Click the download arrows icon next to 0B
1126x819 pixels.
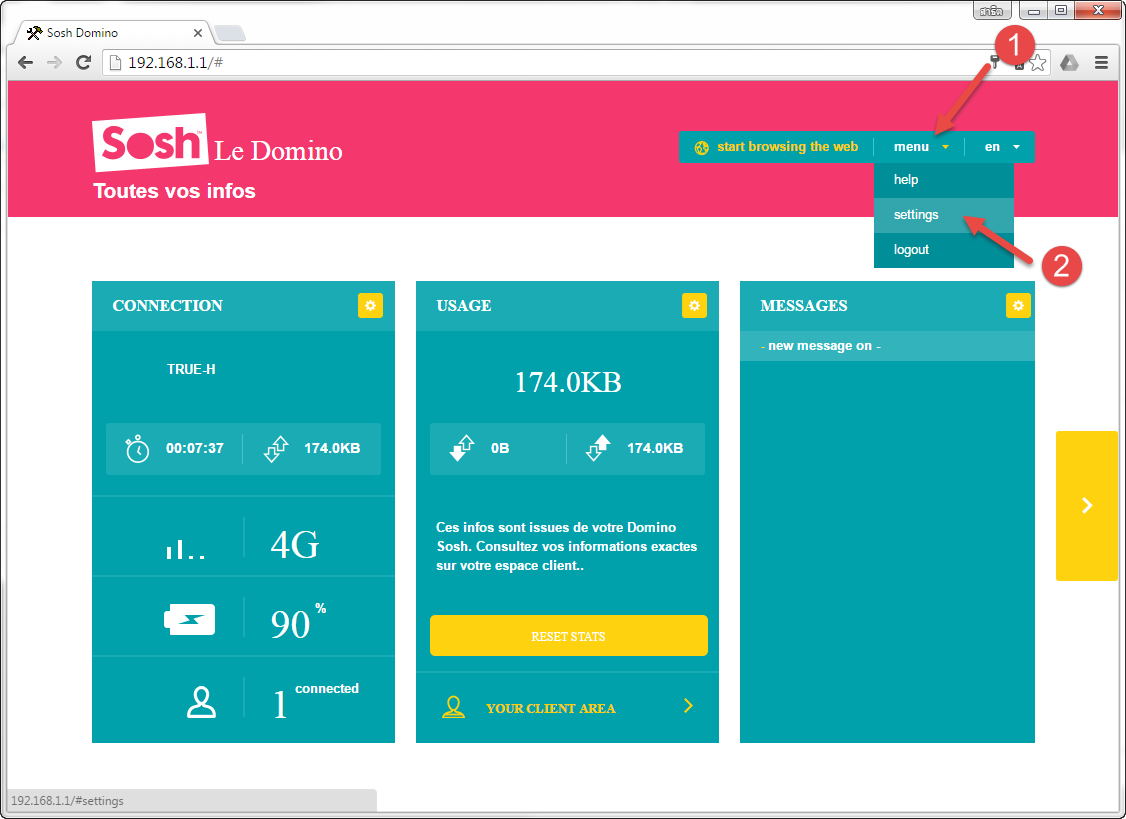(462, 448)
